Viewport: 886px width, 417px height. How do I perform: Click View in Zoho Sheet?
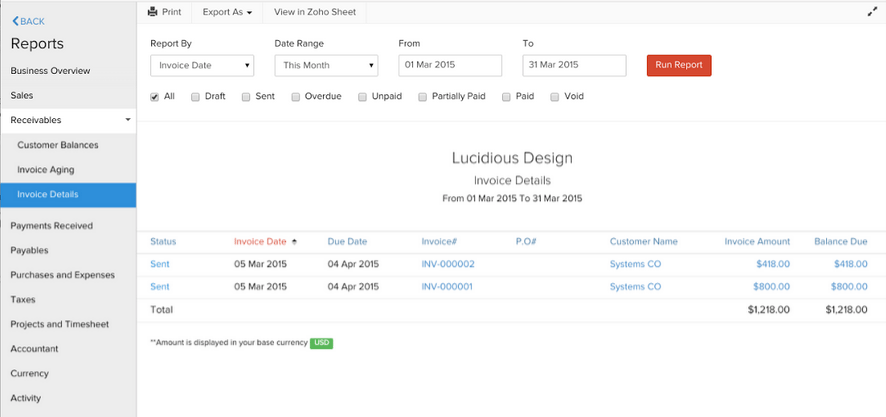pos(315,12)
